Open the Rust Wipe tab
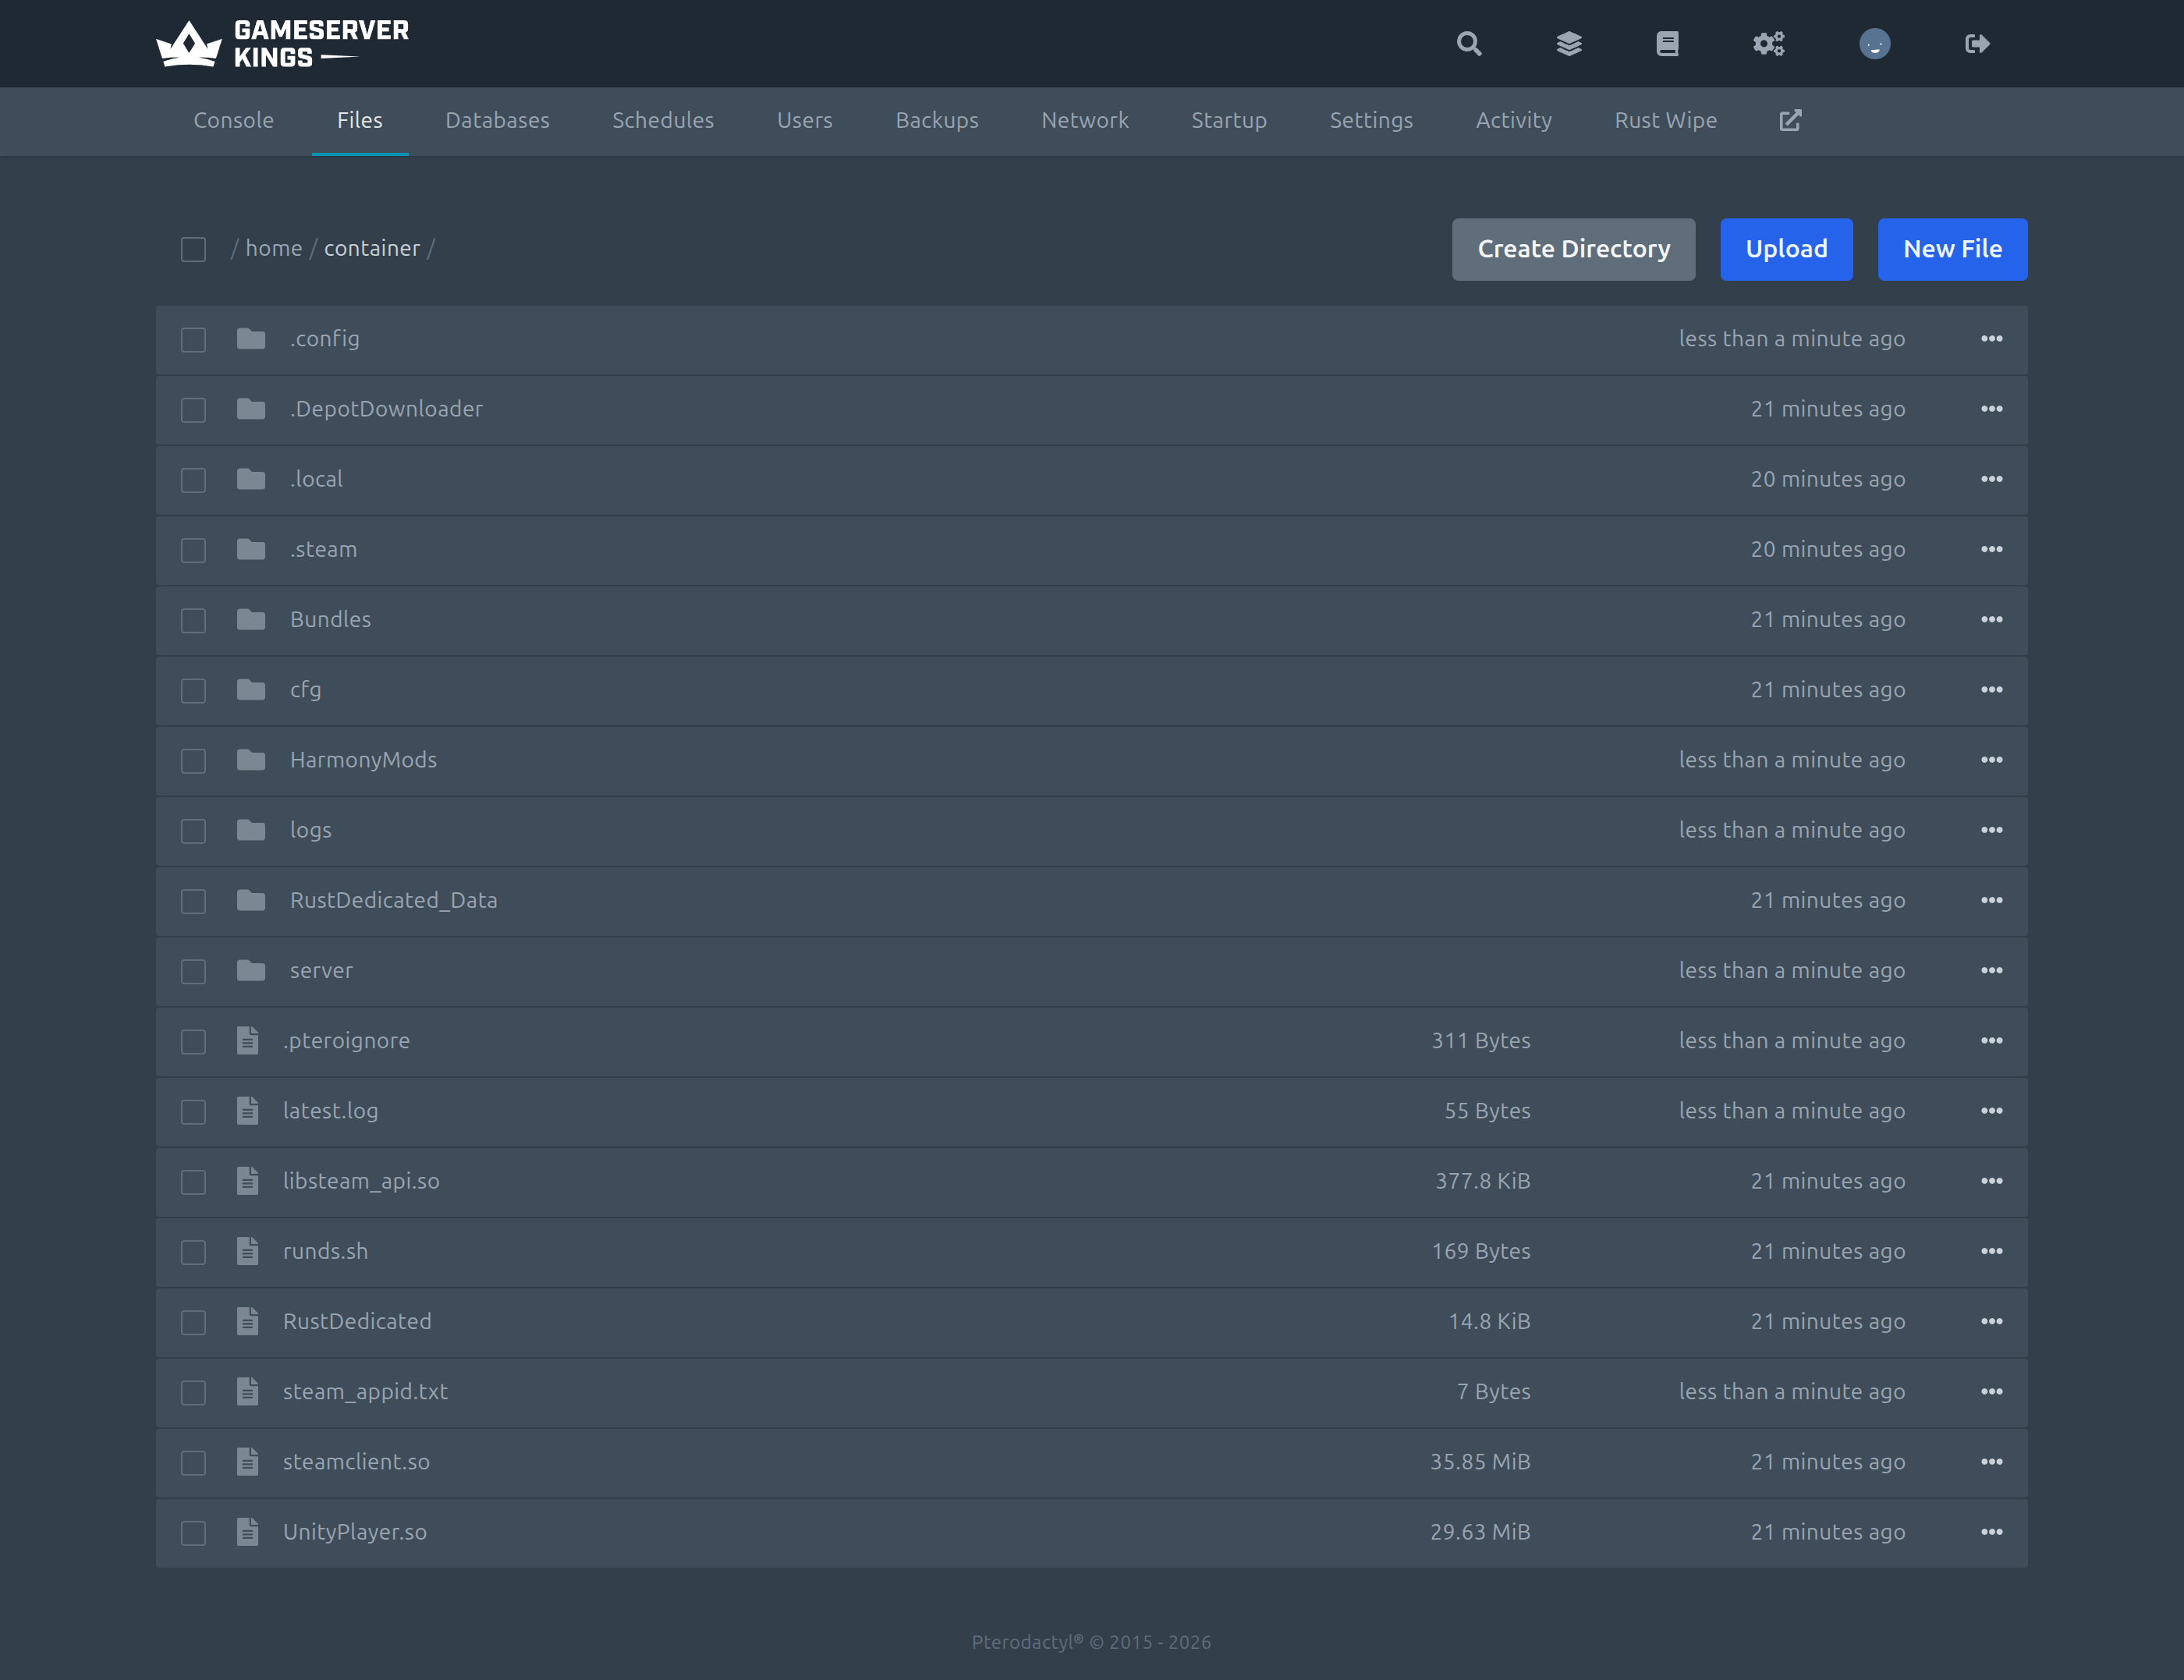Screen dimensions: 2184x1680 click(1665, 120)
